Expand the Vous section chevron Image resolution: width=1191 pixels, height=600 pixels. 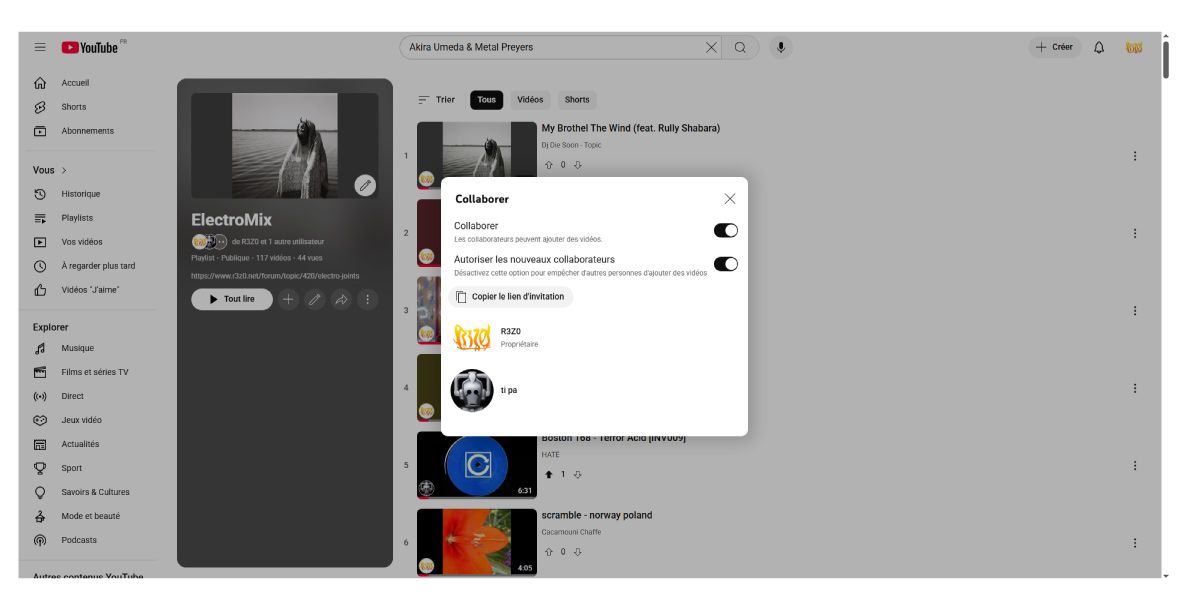click(64, 170)
